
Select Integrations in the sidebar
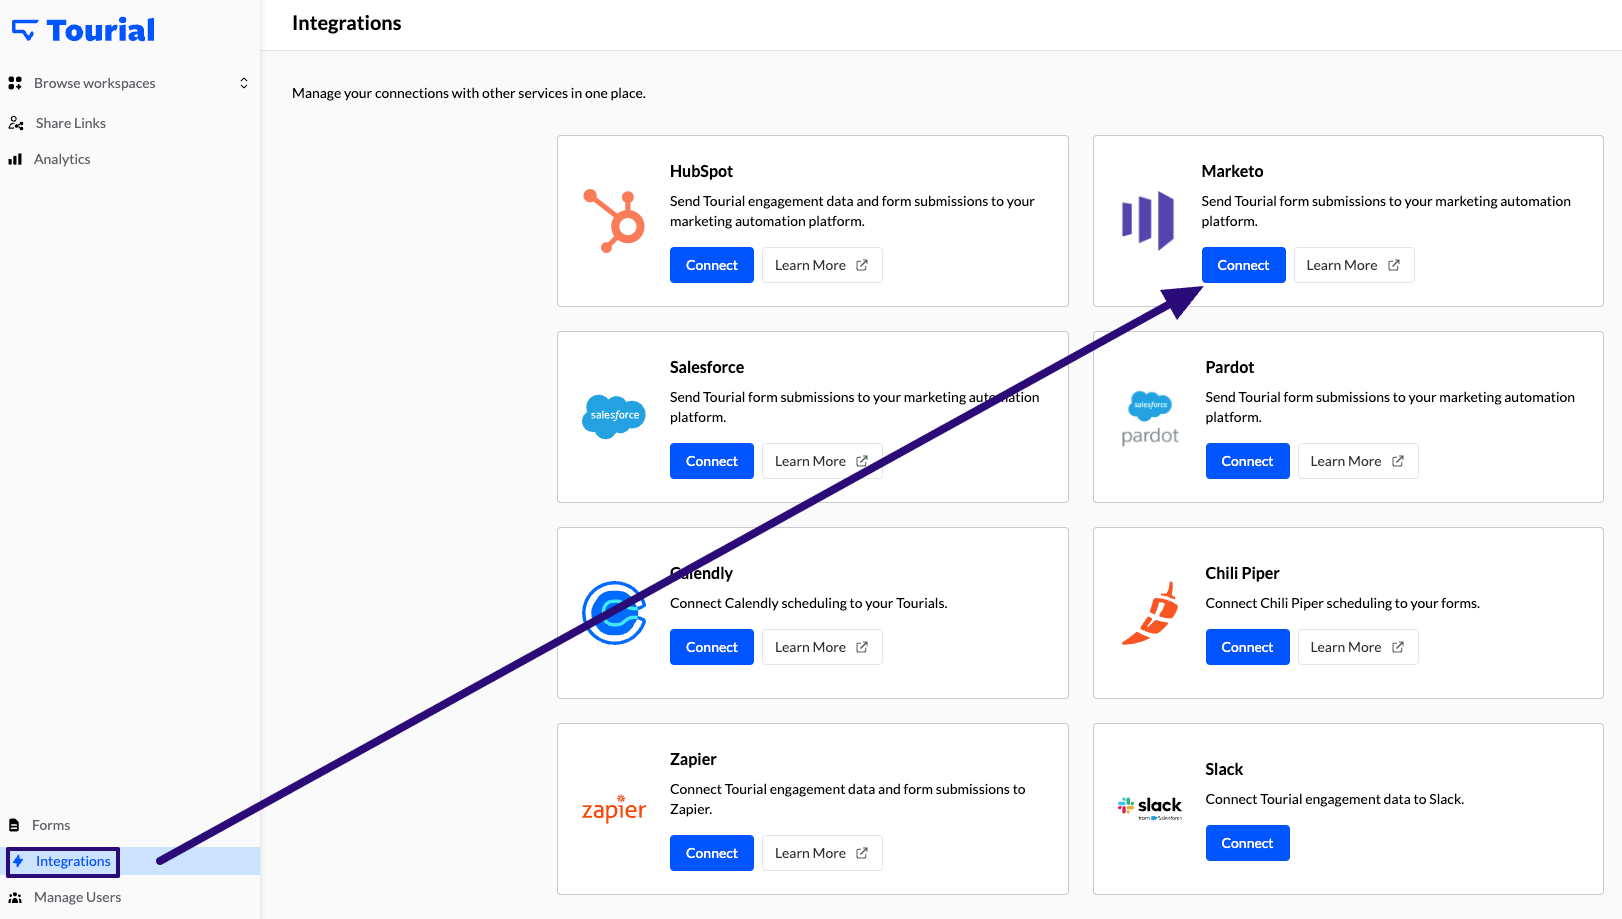click(73, 861)
